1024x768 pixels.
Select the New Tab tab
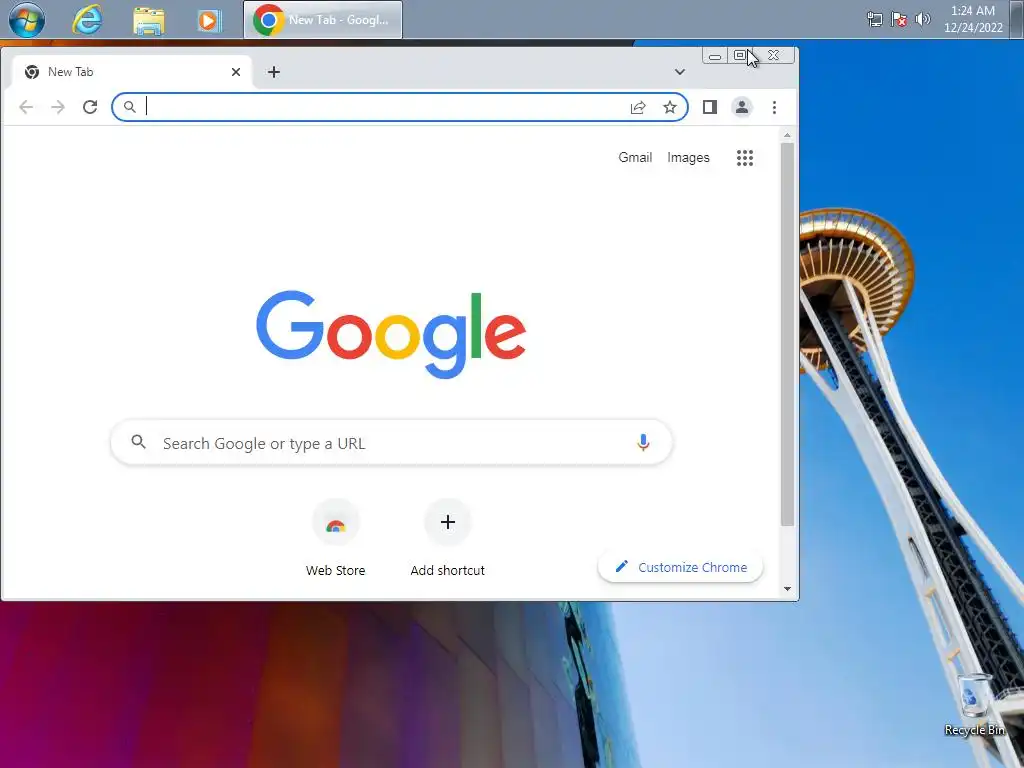click(131, 72)
